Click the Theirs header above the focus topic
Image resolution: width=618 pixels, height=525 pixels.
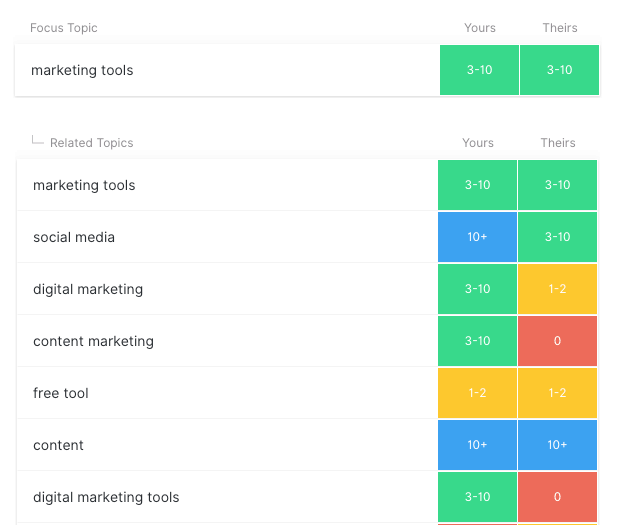tap(560, 28)
